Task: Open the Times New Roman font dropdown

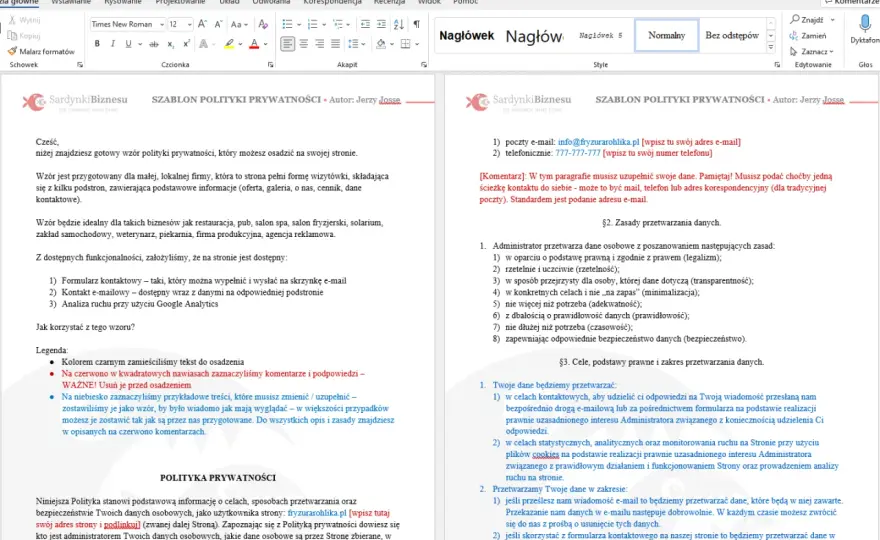Action: (162, 24)
